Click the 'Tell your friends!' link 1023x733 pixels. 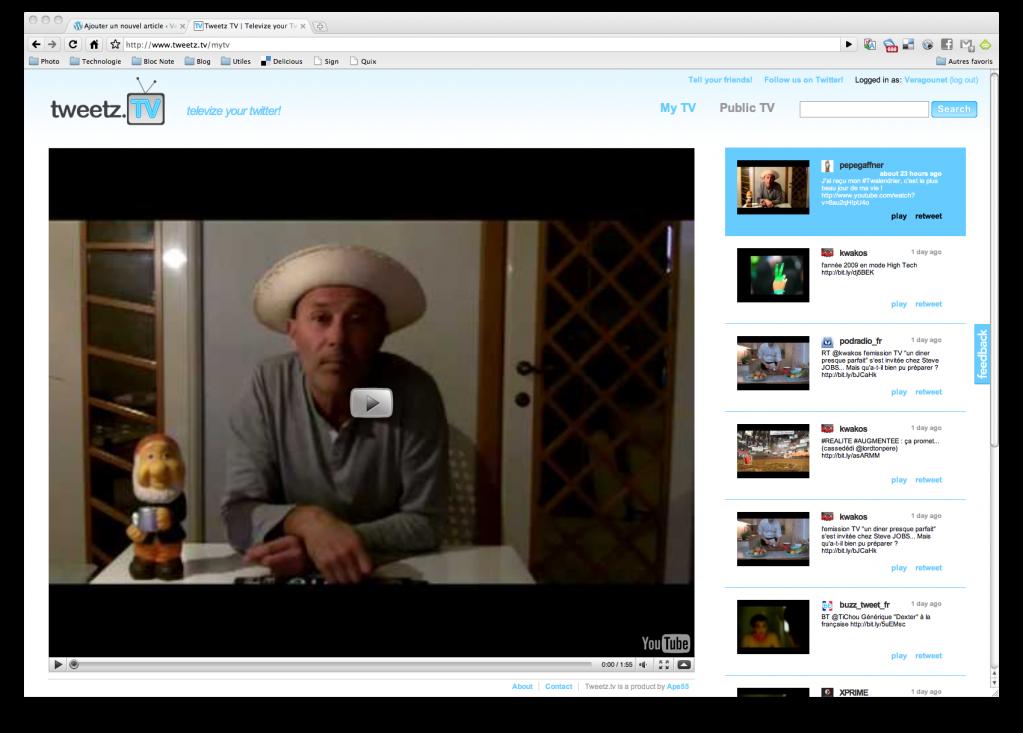[720, 80]
